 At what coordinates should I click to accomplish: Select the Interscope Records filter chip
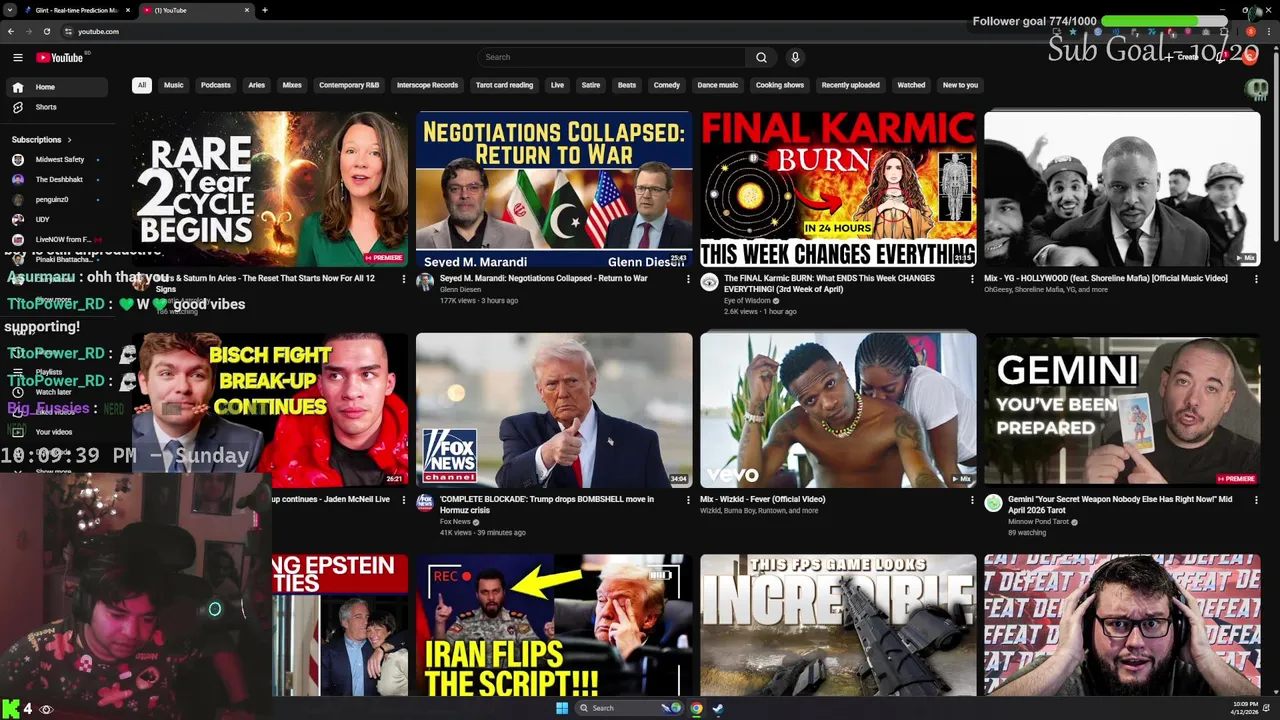(427, 85)
